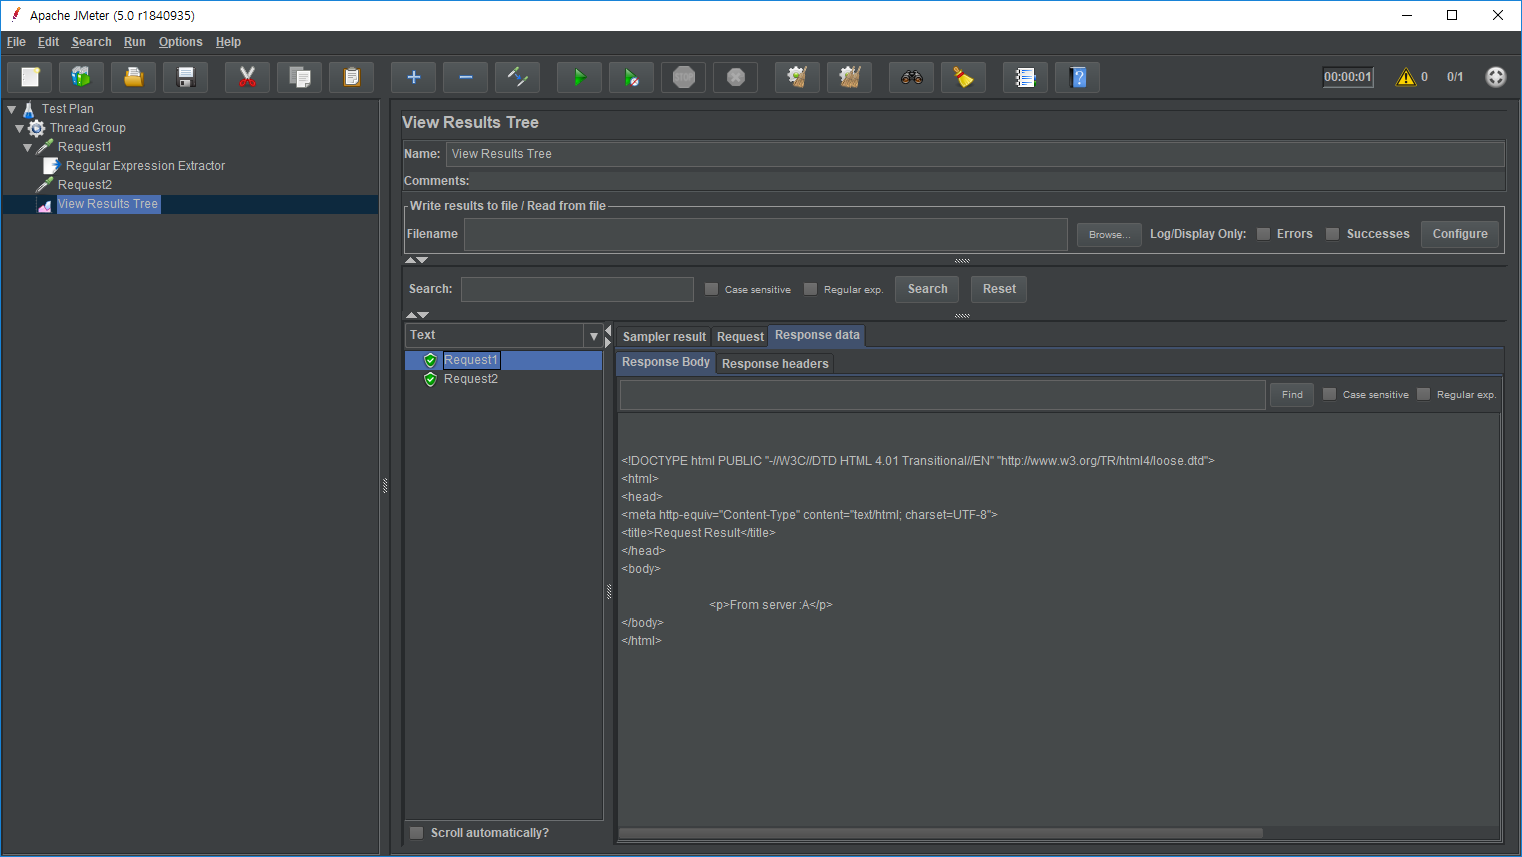Click the Paste clipboard icon
This screenshot has height=857, width=1522.
[352, 77]
